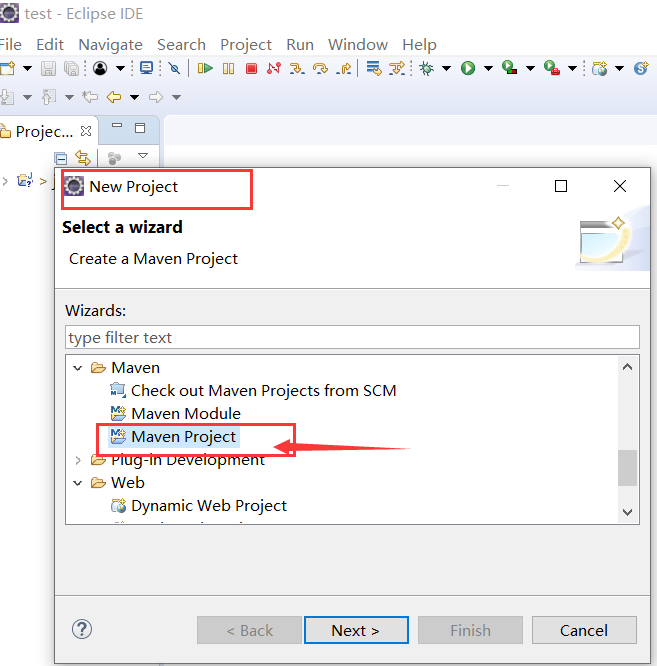Click the green Run icon
The height and width of the screenshot is (666, 657).
tap(468, 68)
